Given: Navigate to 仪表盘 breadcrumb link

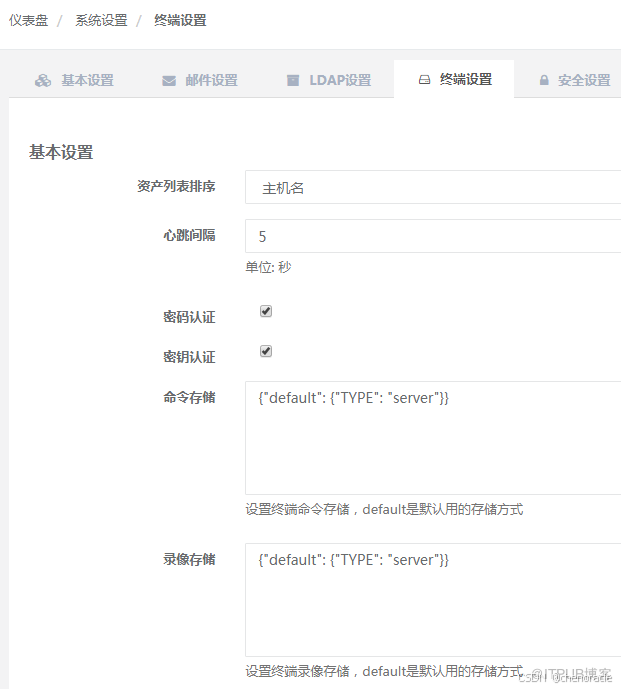Looking at the screenshot, I should (29, 20).
